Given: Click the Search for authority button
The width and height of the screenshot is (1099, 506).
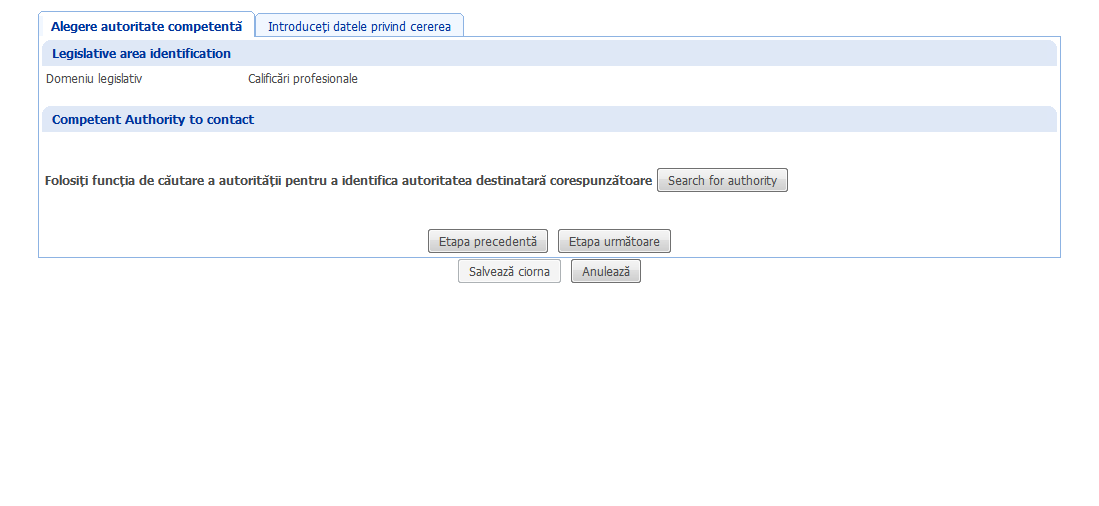Looking at the screenshot, I should point(722,181).
